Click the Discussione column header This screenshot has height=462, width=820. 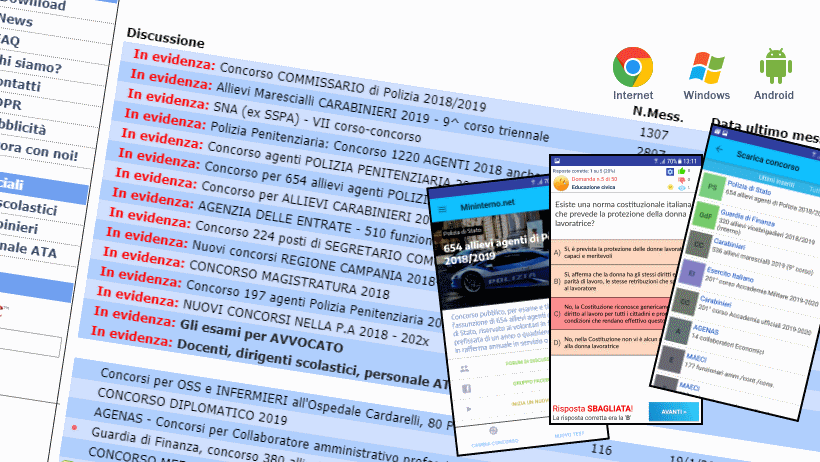coord(166,37)
